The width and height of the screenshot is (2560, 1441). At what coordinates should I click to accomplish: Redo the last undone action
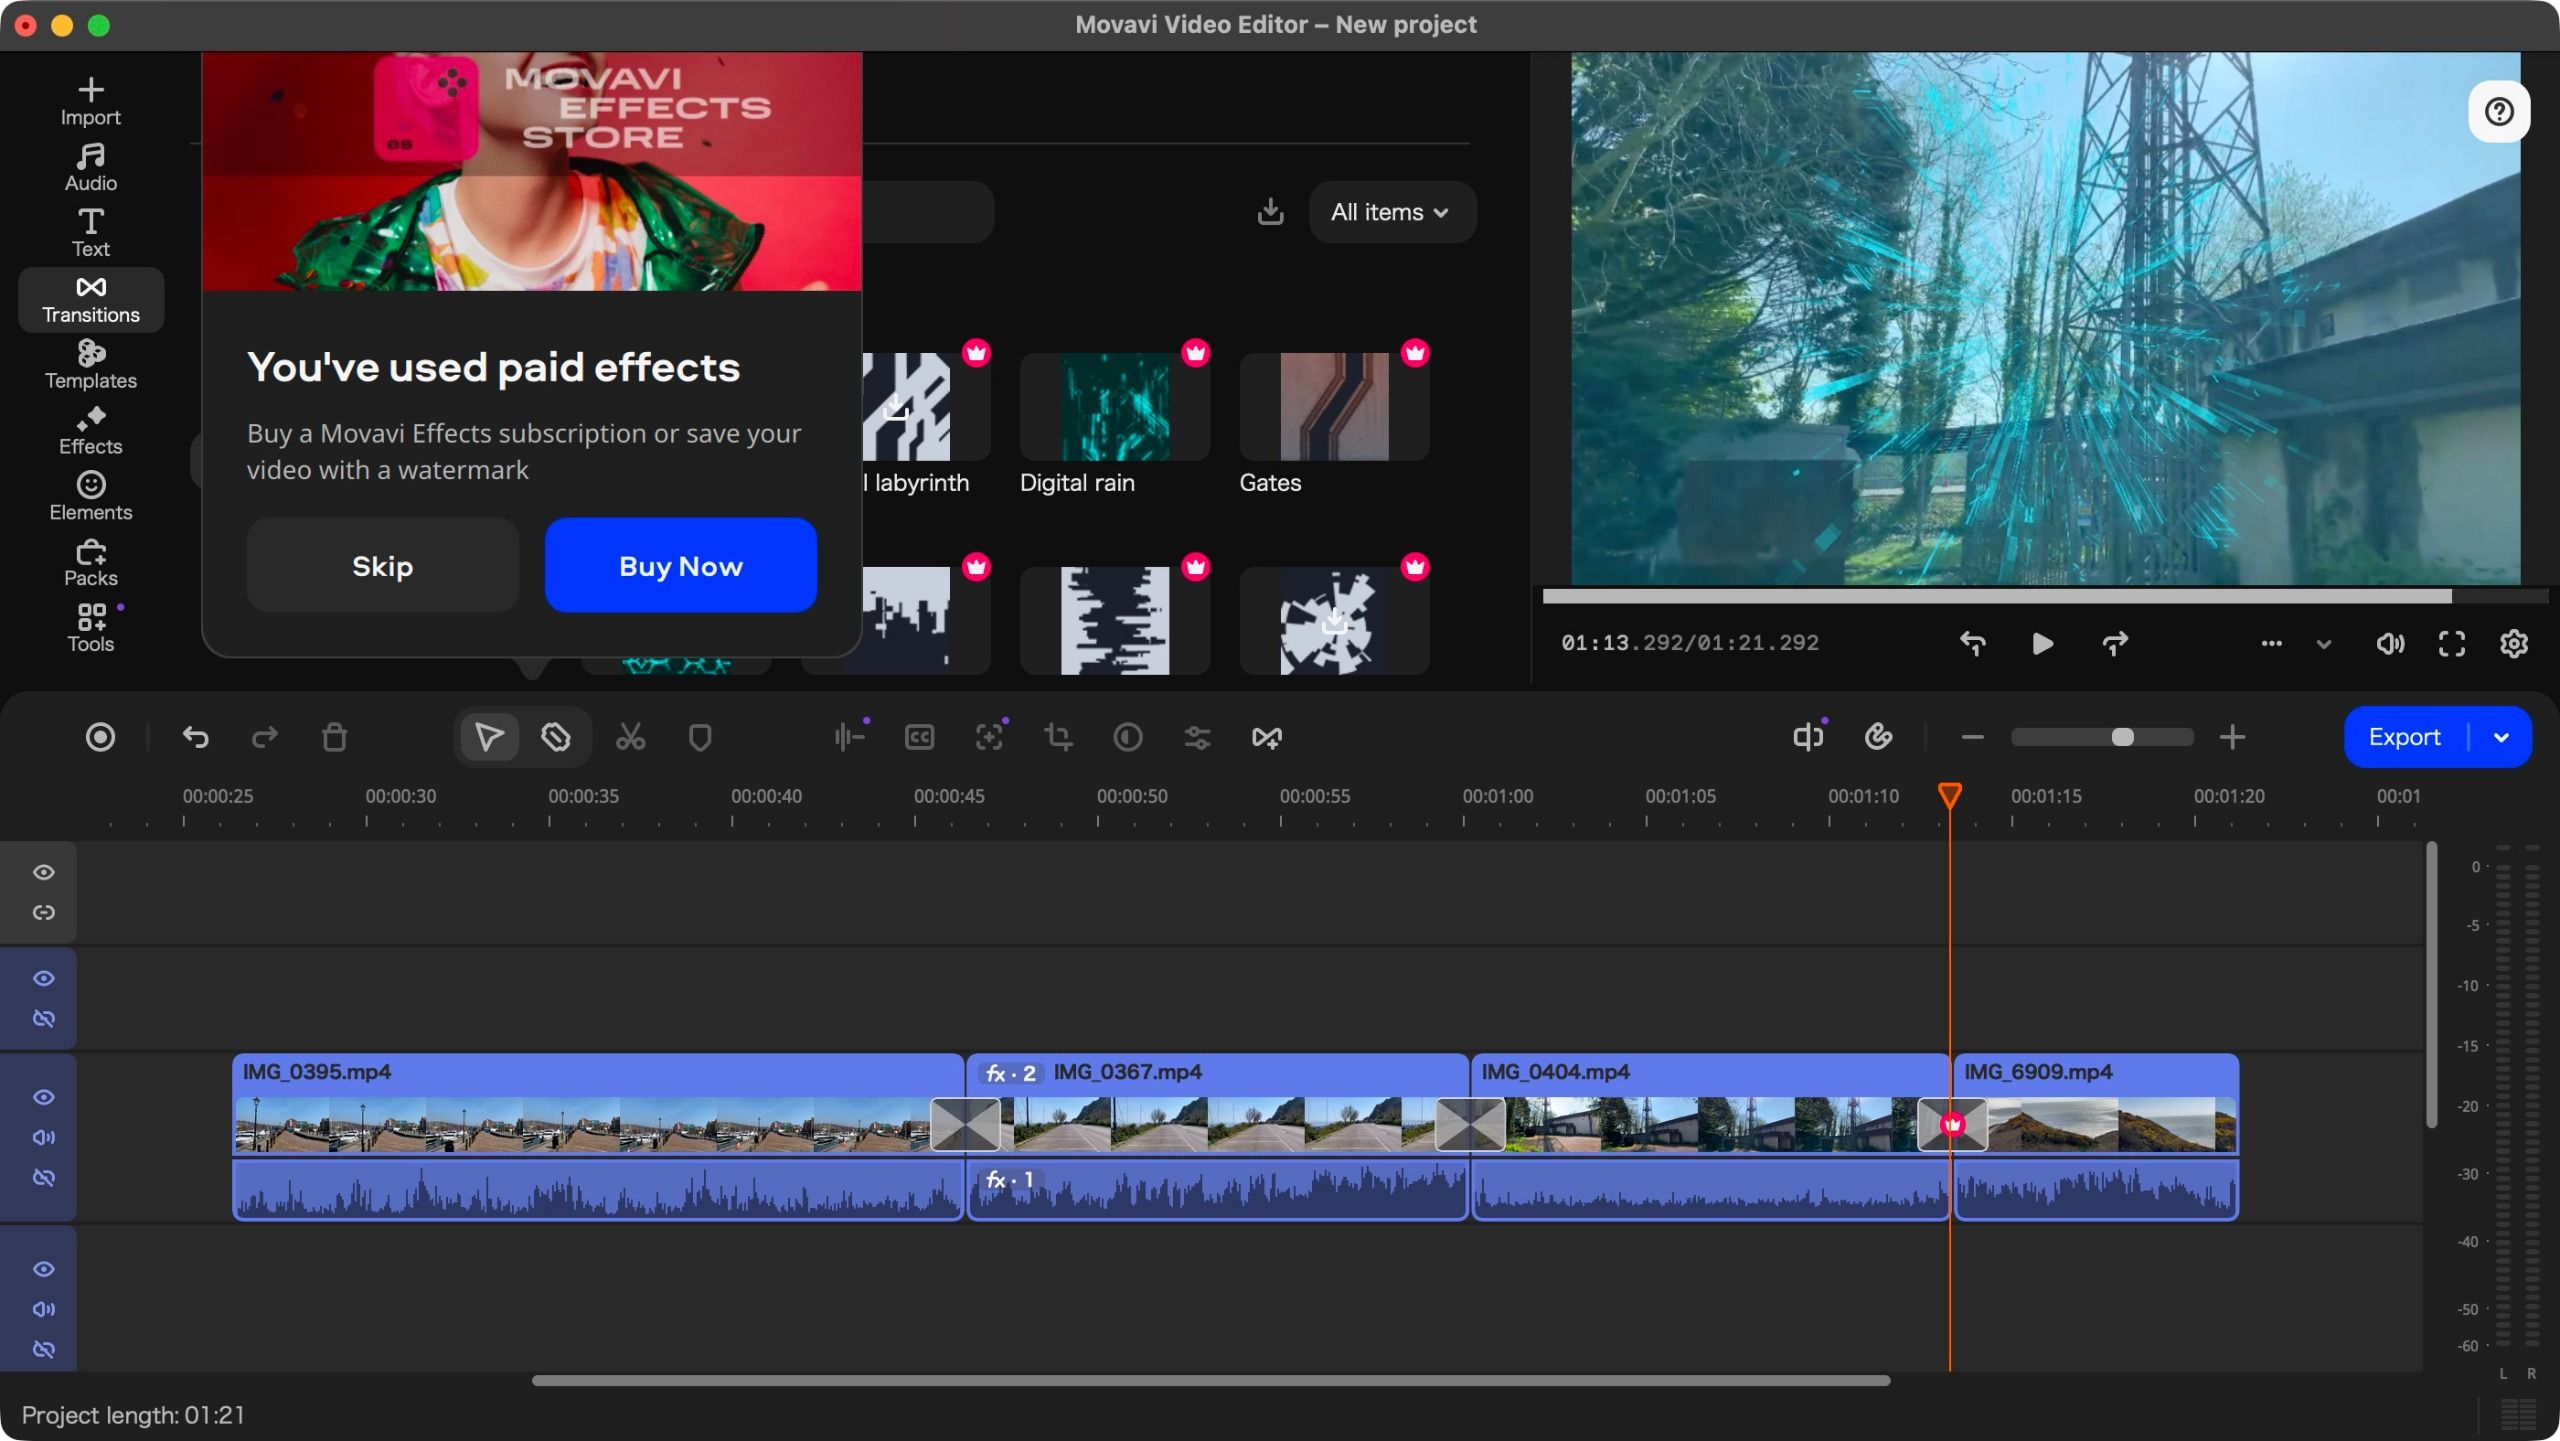pyautogui.click(x=265, y=738)
